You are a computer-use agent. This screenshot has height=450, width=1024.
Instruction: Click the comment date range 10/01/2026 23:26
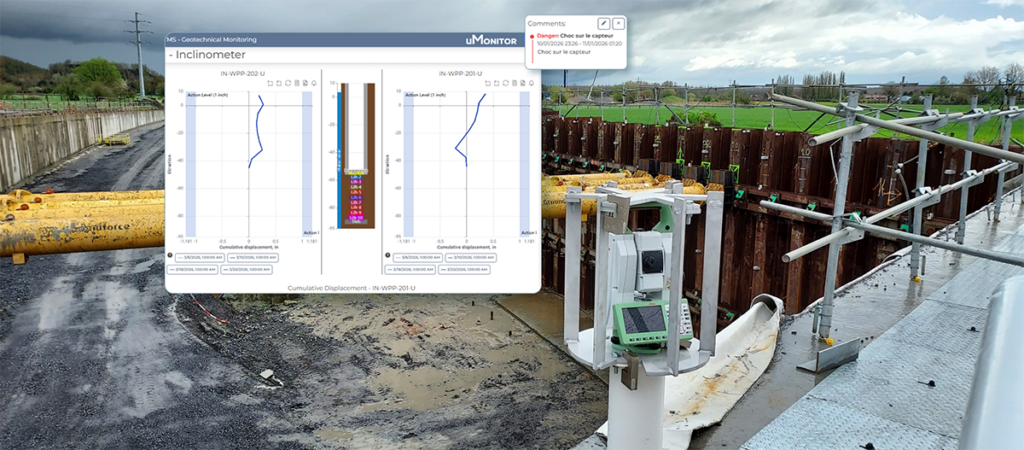coord(579,43)
